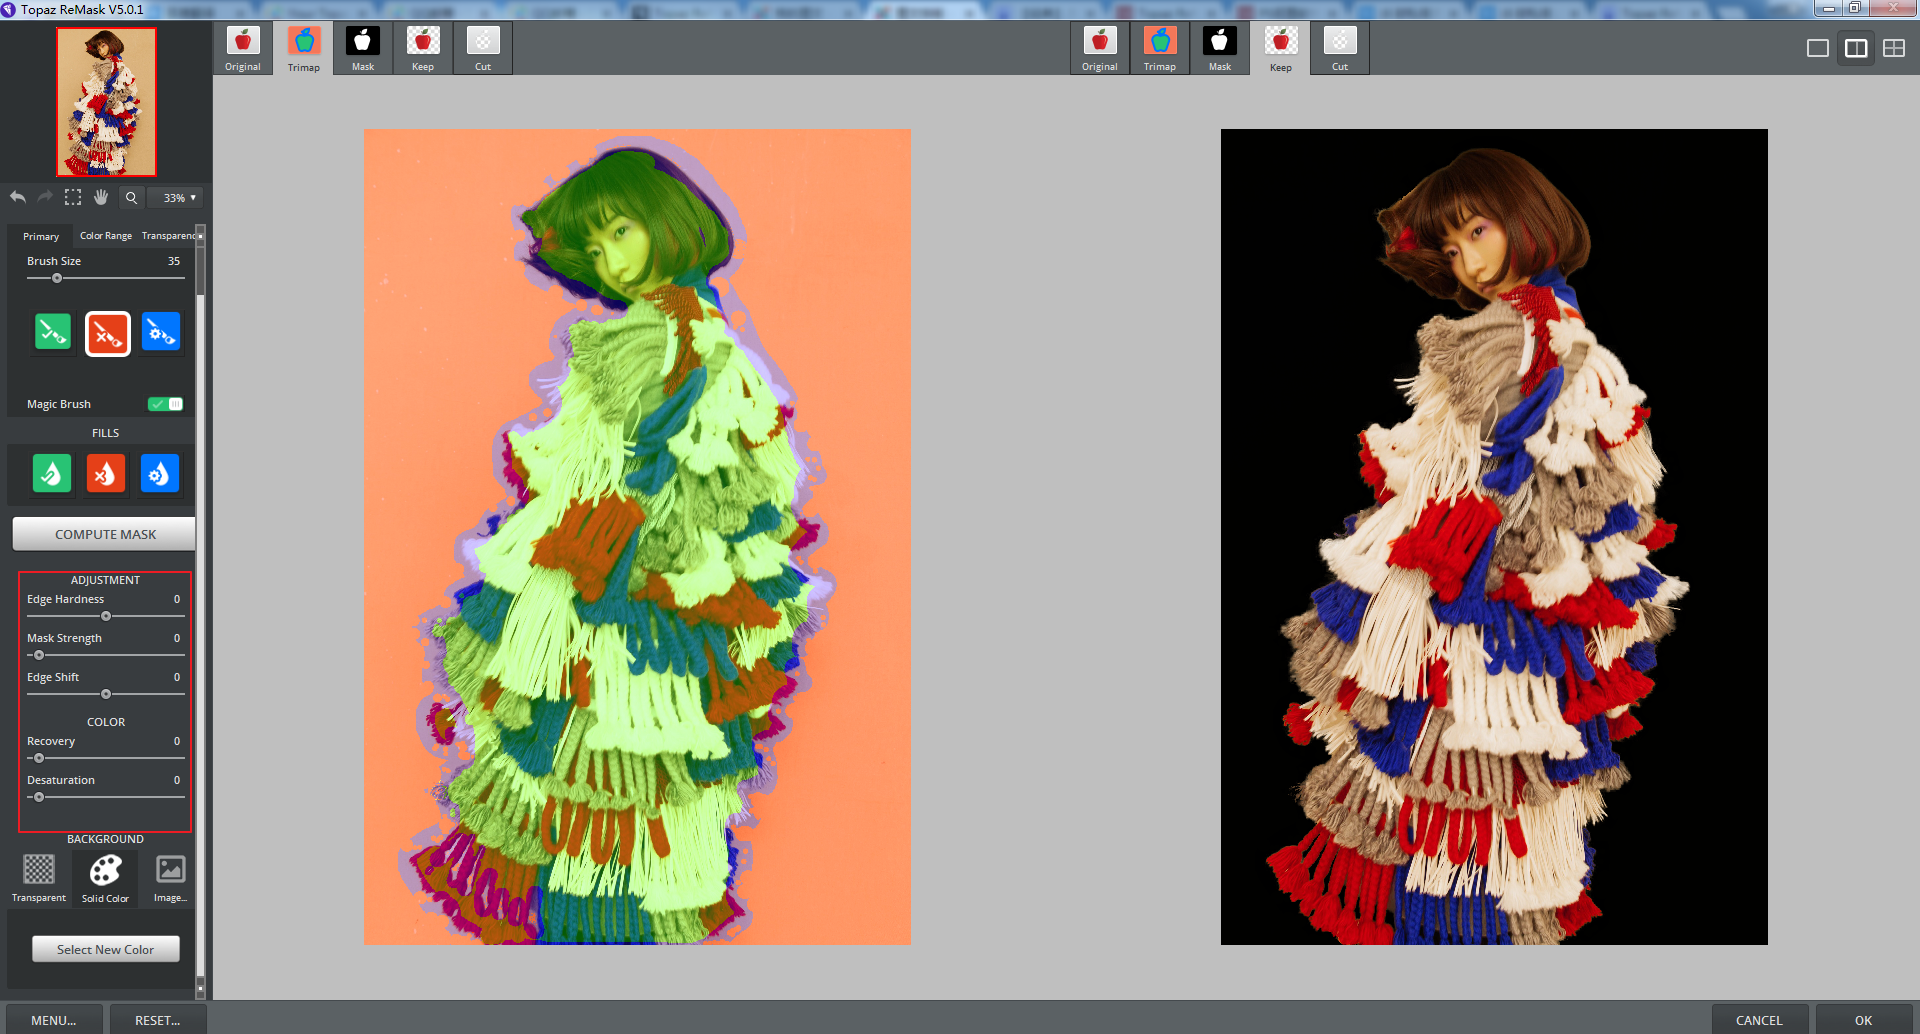Select the green Keep brush tool
This screenshot has width=1920, height=1034.
pyautogui.click(x=53, y=332)
